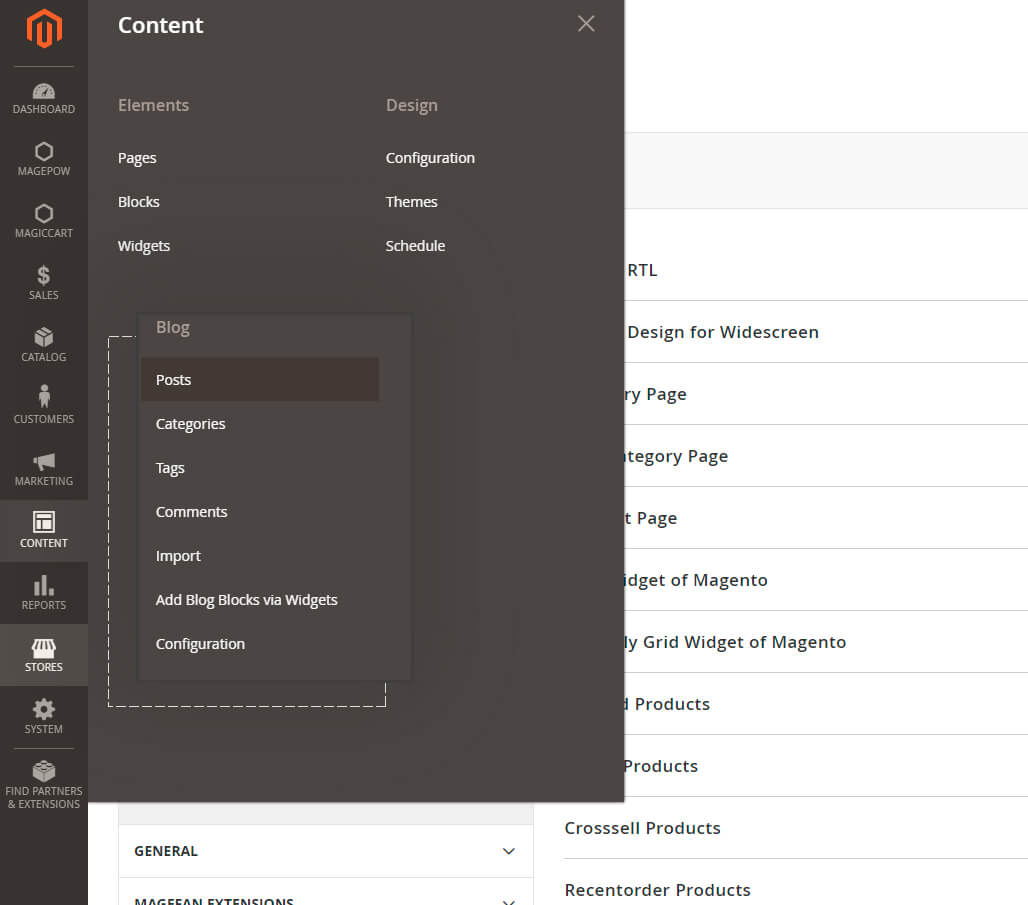
Task: Open Themes under Design
Action: 411,202
